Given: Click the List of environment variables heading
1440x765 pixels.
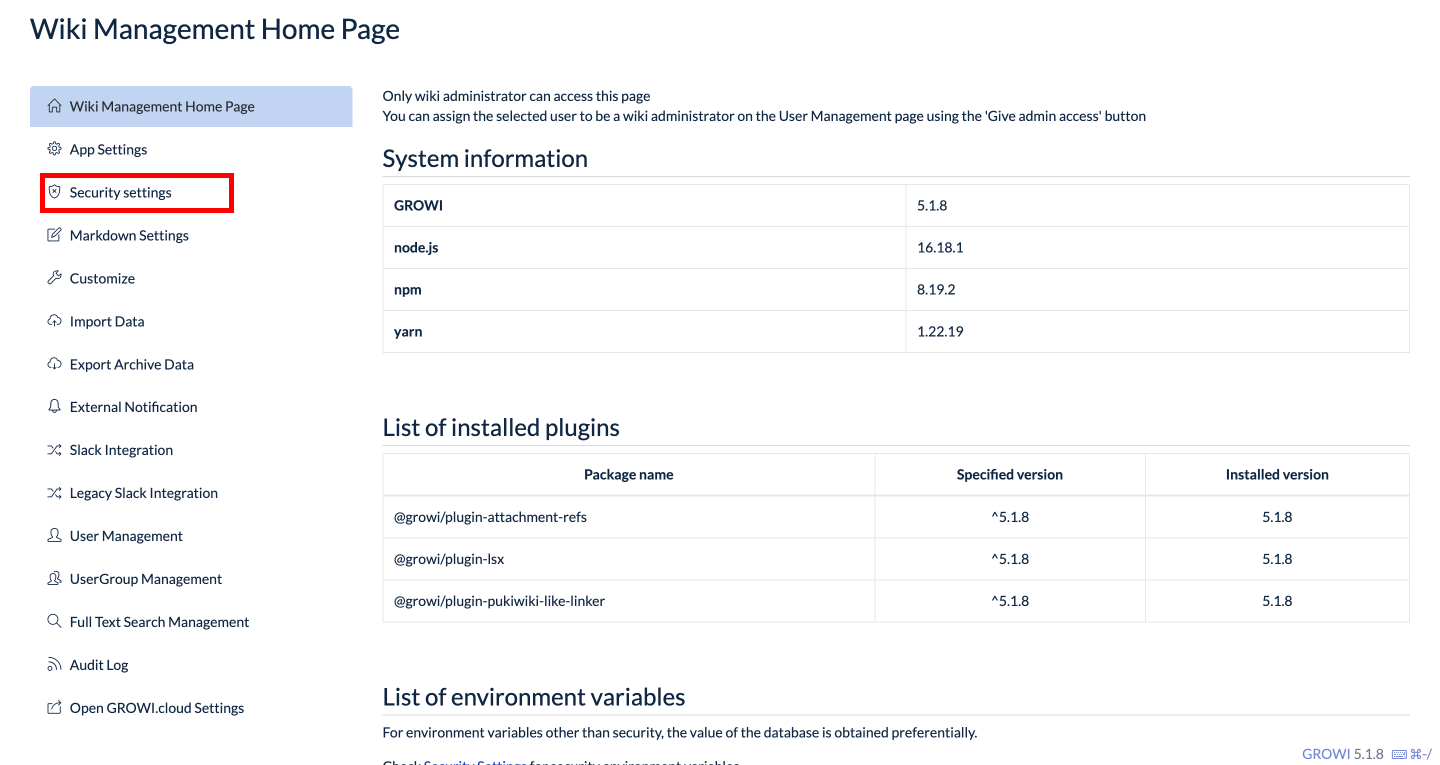Looking at the screenshot, I should tap(534, 697).
